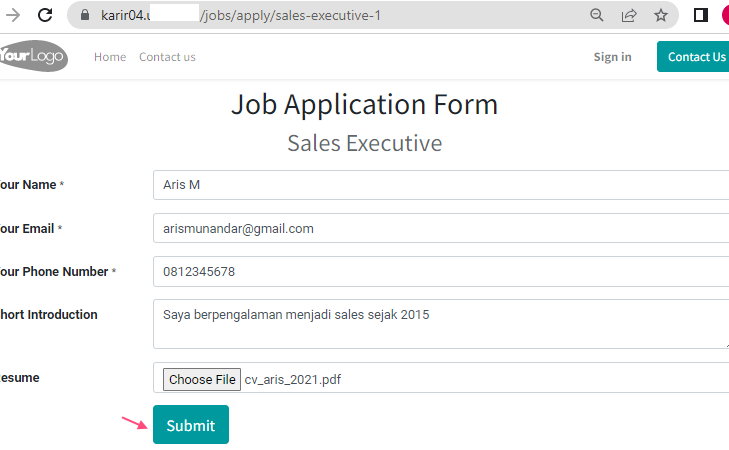Screen dimensions: 729x450
Task: Click the teal Contact Us button
Action: 693,57
